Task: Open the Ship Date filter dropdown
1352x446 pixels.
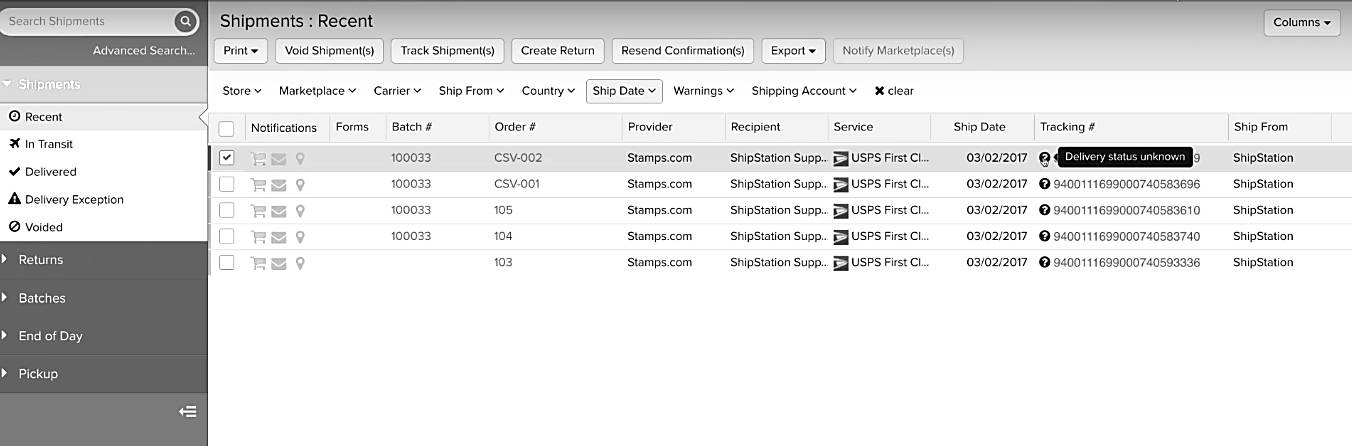Action: click(x=624, y=91)
